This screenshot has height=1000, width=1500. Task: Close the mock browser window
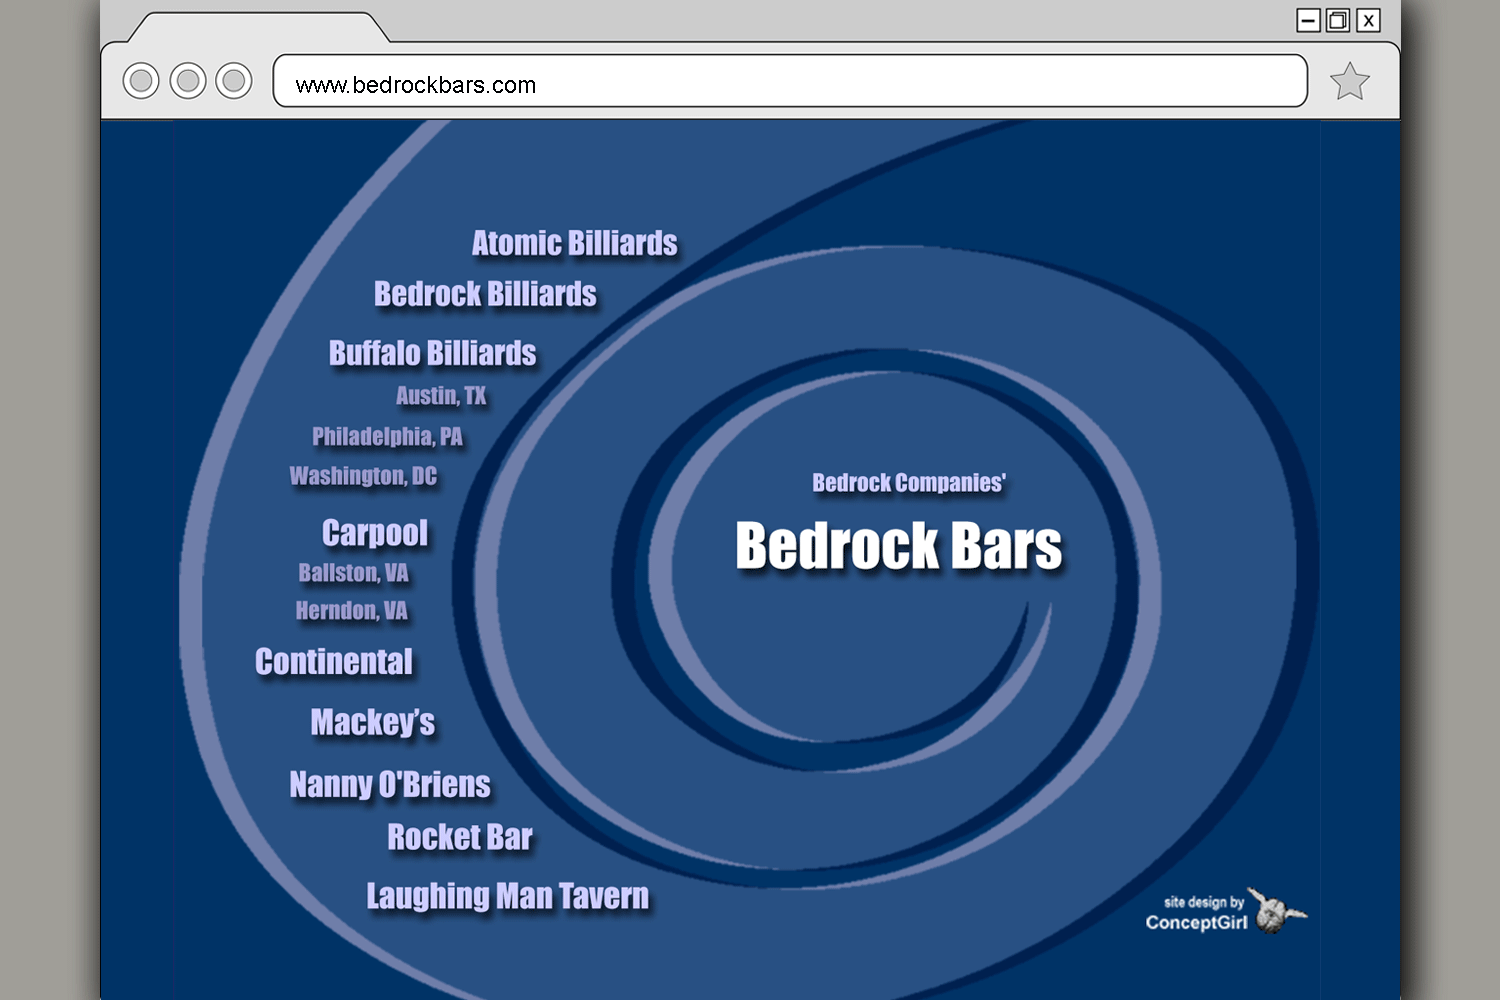click(x=1368, y=20)
